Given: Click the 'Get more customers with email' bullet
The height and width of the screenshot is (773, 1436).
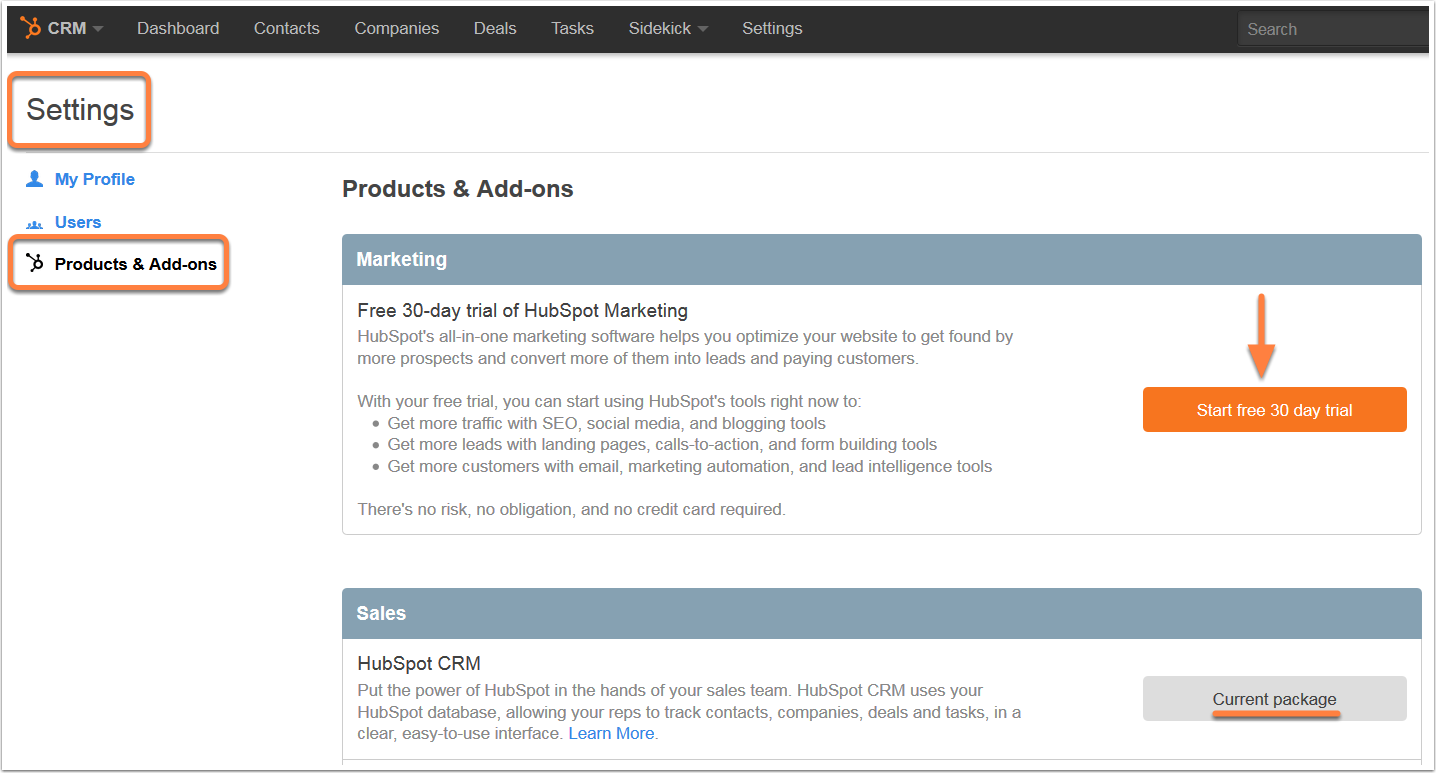Looking at the screenshot, I should click(x=690, y=466).
